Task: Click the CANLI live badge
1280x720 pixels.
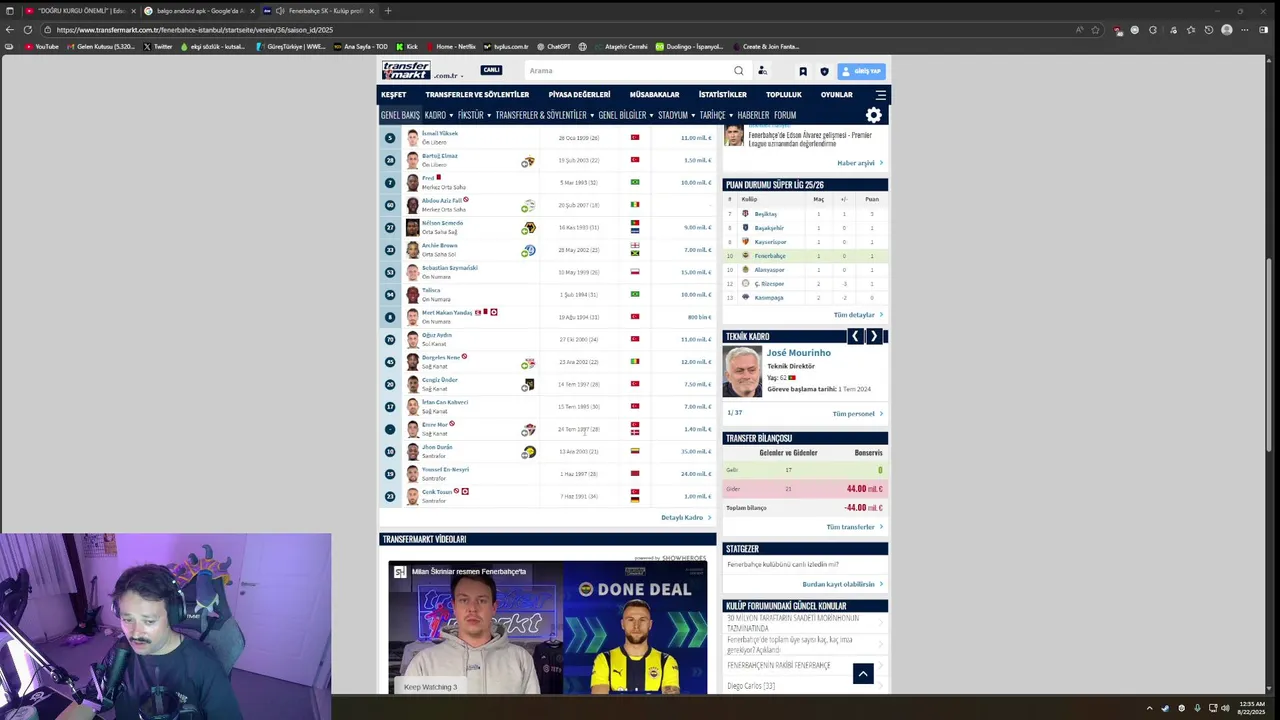Action: coord(491,70)
